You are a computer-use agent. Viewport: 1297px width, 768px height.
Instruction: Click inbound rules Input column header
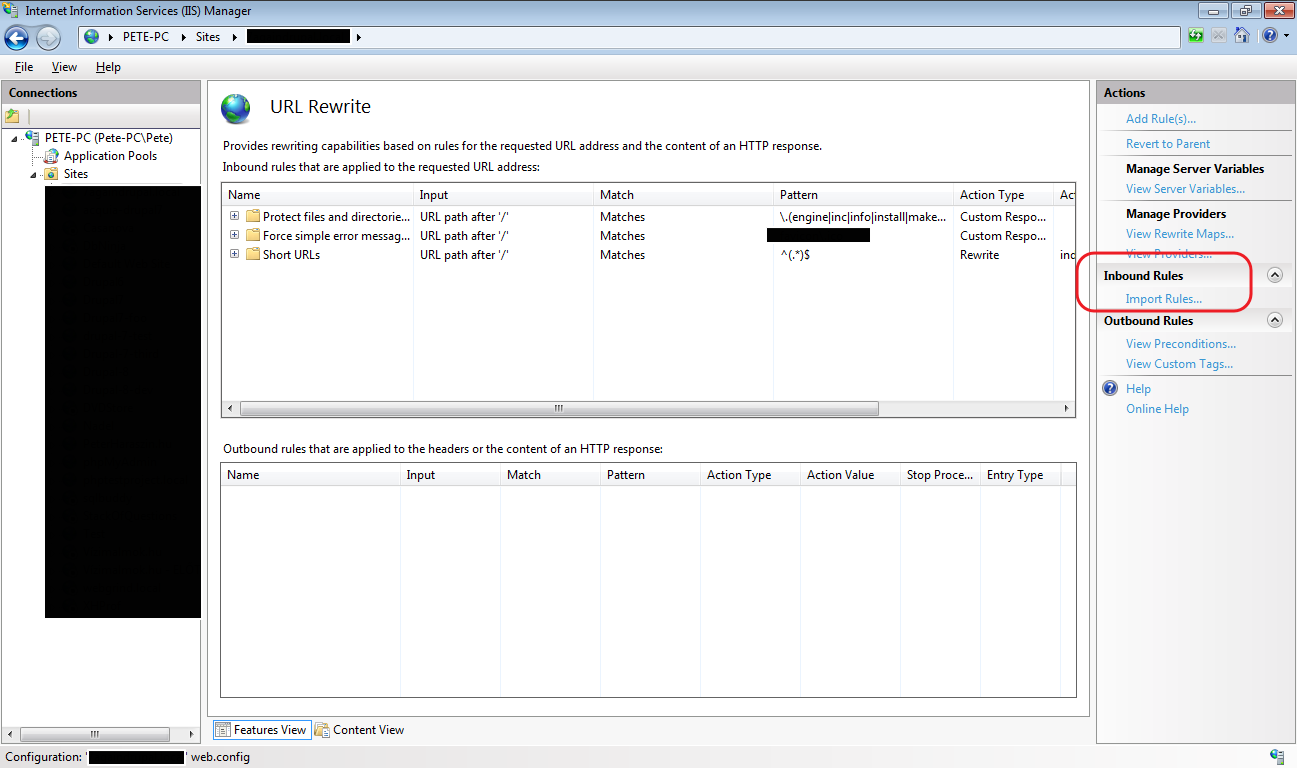pyautogui.click(x=503, y=195)
